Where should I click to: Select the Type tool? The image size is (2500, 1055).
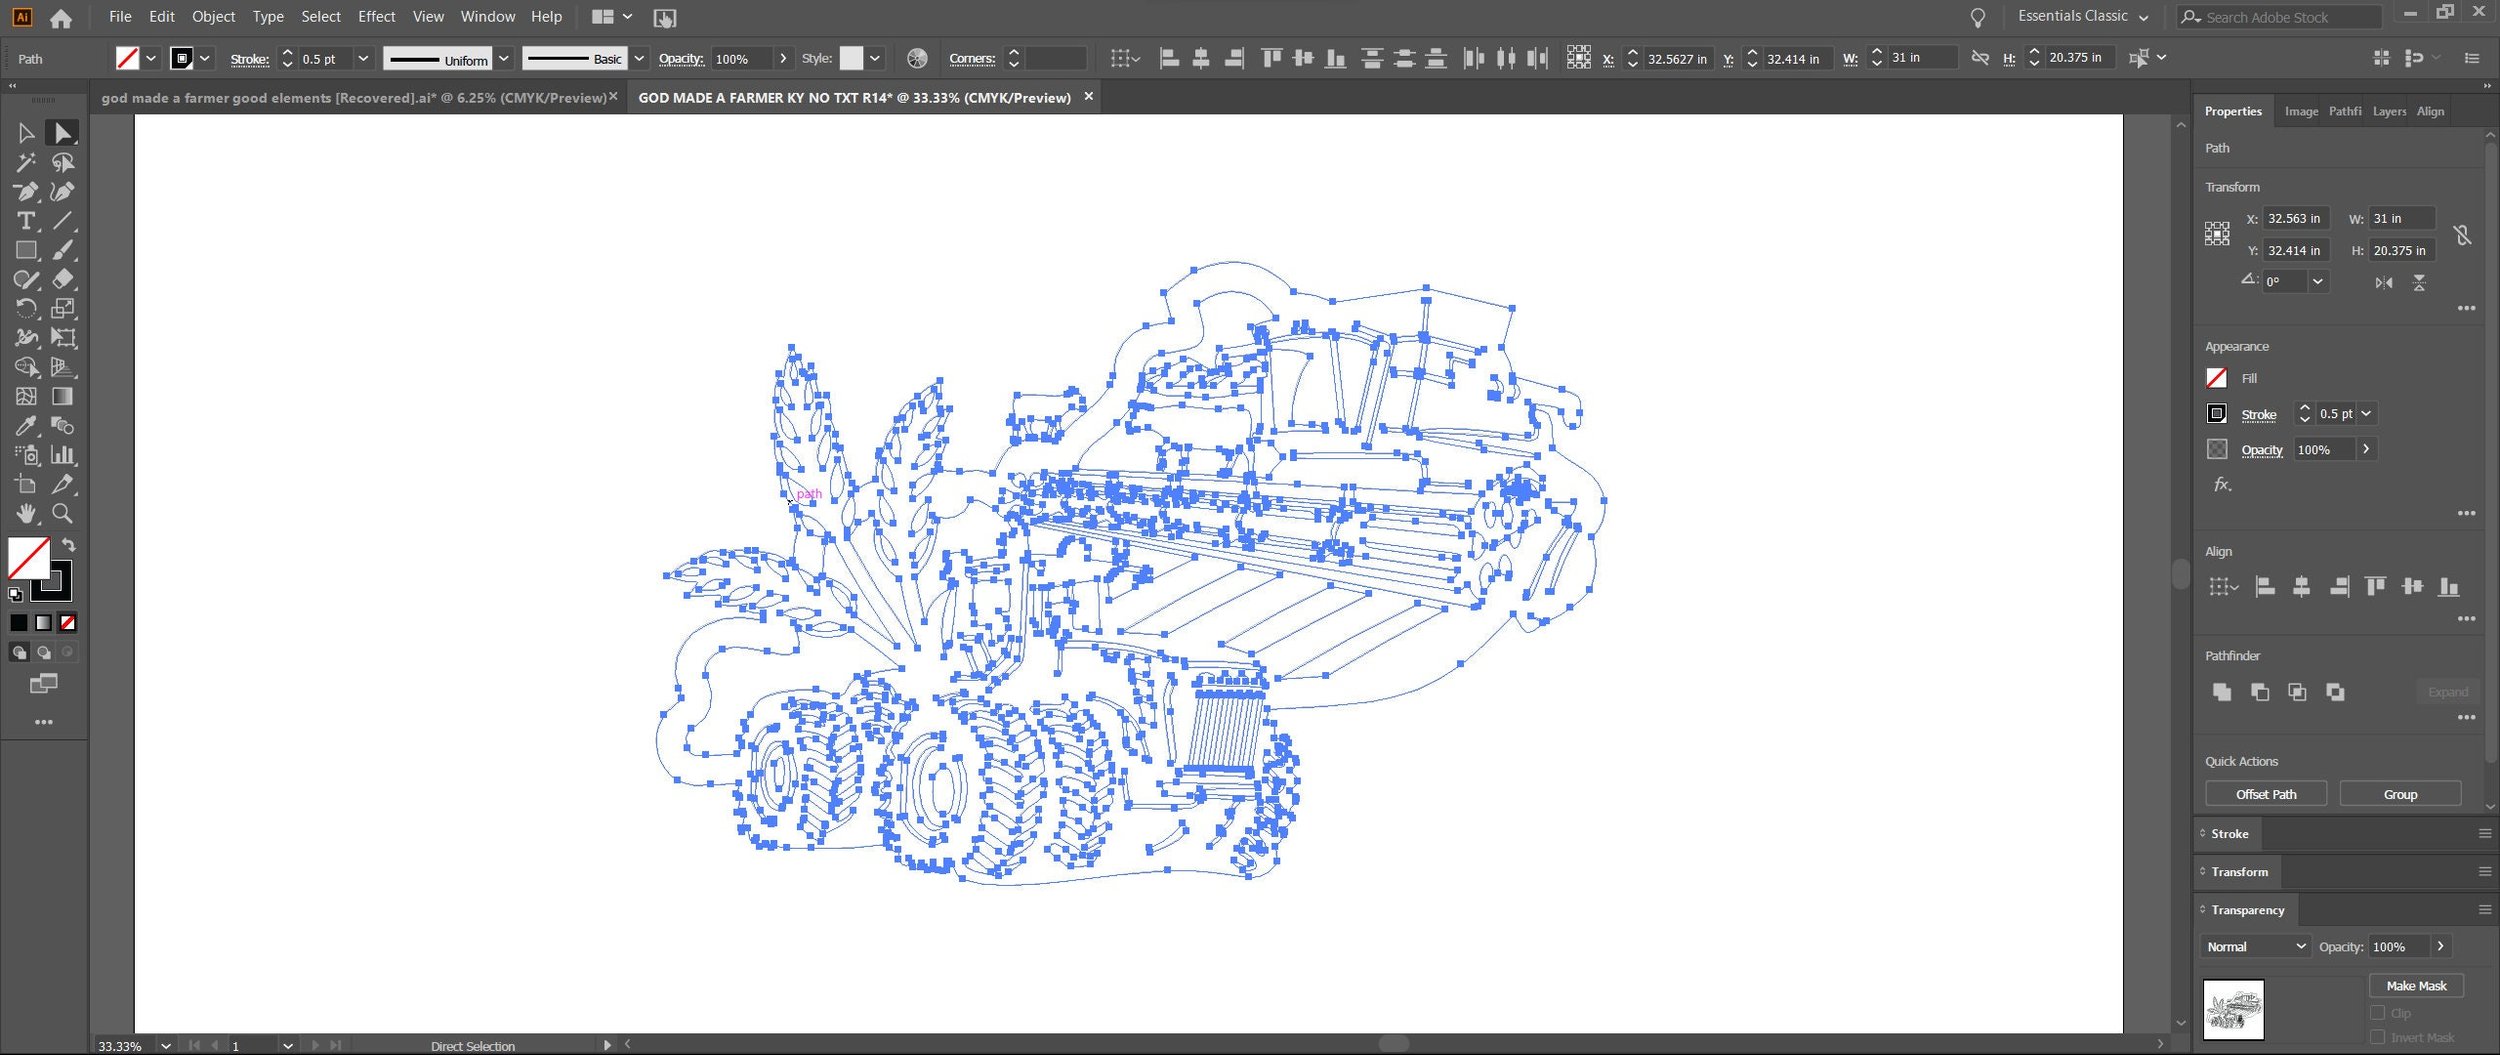click(26, 221)
